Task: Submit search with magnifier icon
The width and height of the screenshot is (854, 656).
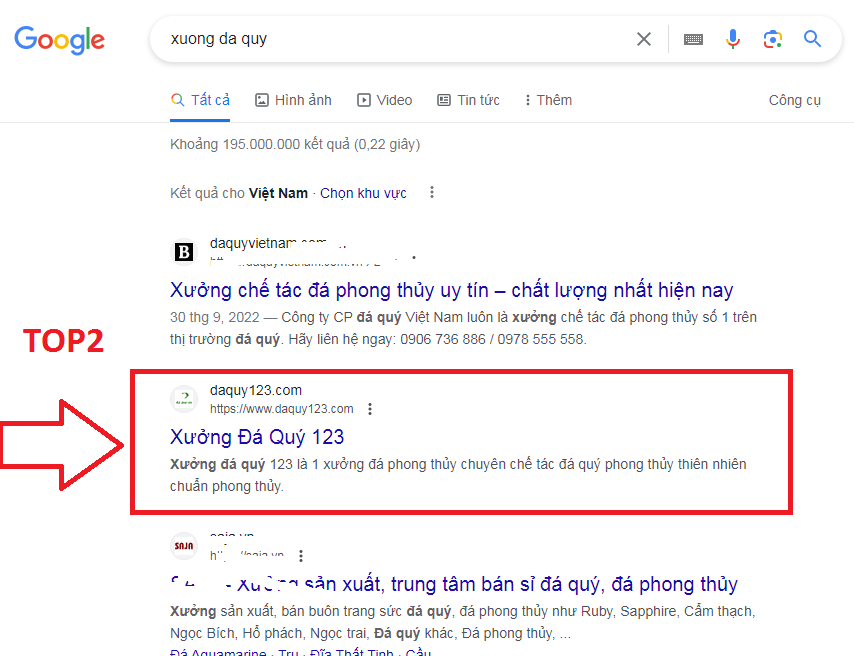Action: [x=812, y=39]
